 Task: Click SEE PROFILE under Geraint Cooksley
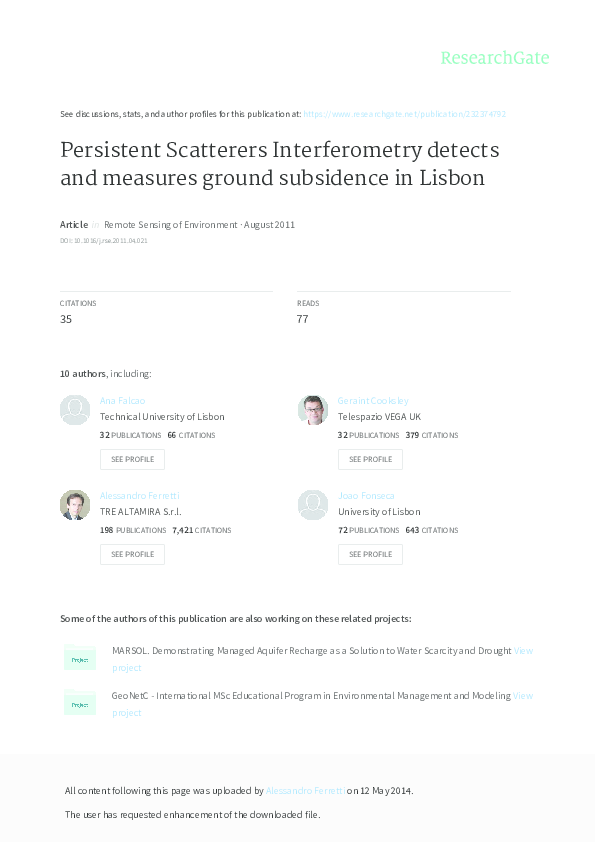tap(370, 459)
